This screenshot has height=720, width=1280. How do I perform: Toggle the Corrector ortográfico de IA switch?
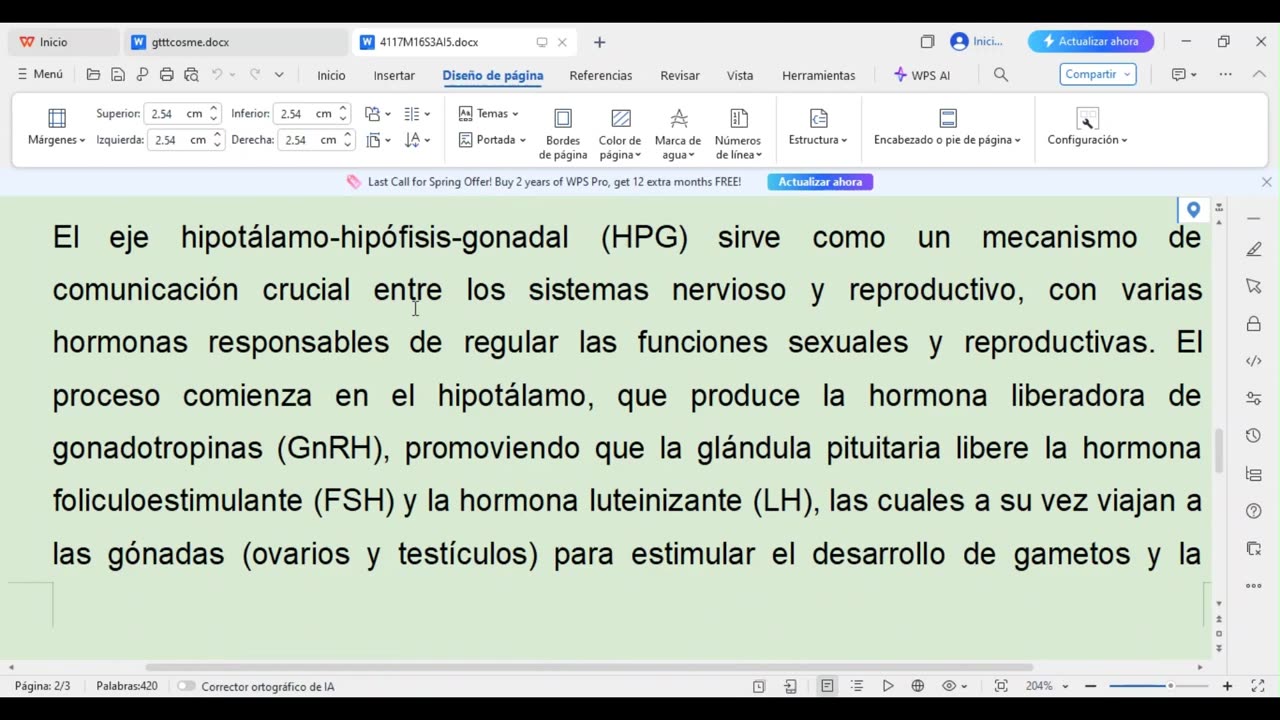coord(186,686)
